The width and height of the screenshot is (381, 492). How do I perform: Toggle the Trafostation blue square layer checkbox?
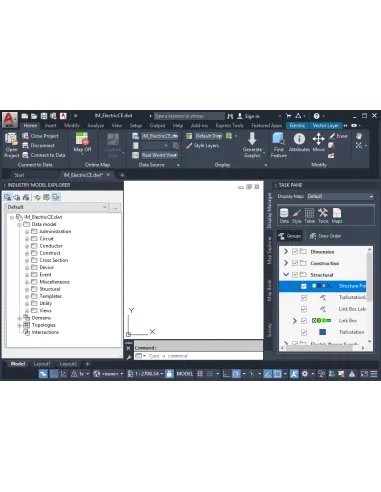click(x=304, y=332)
